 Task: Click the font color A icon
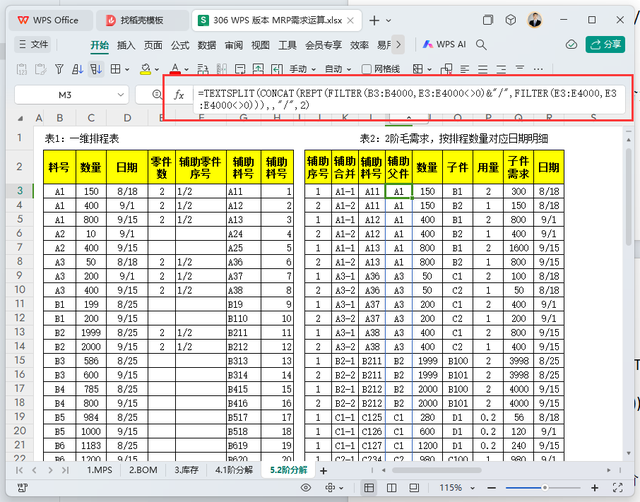(176, 69)
